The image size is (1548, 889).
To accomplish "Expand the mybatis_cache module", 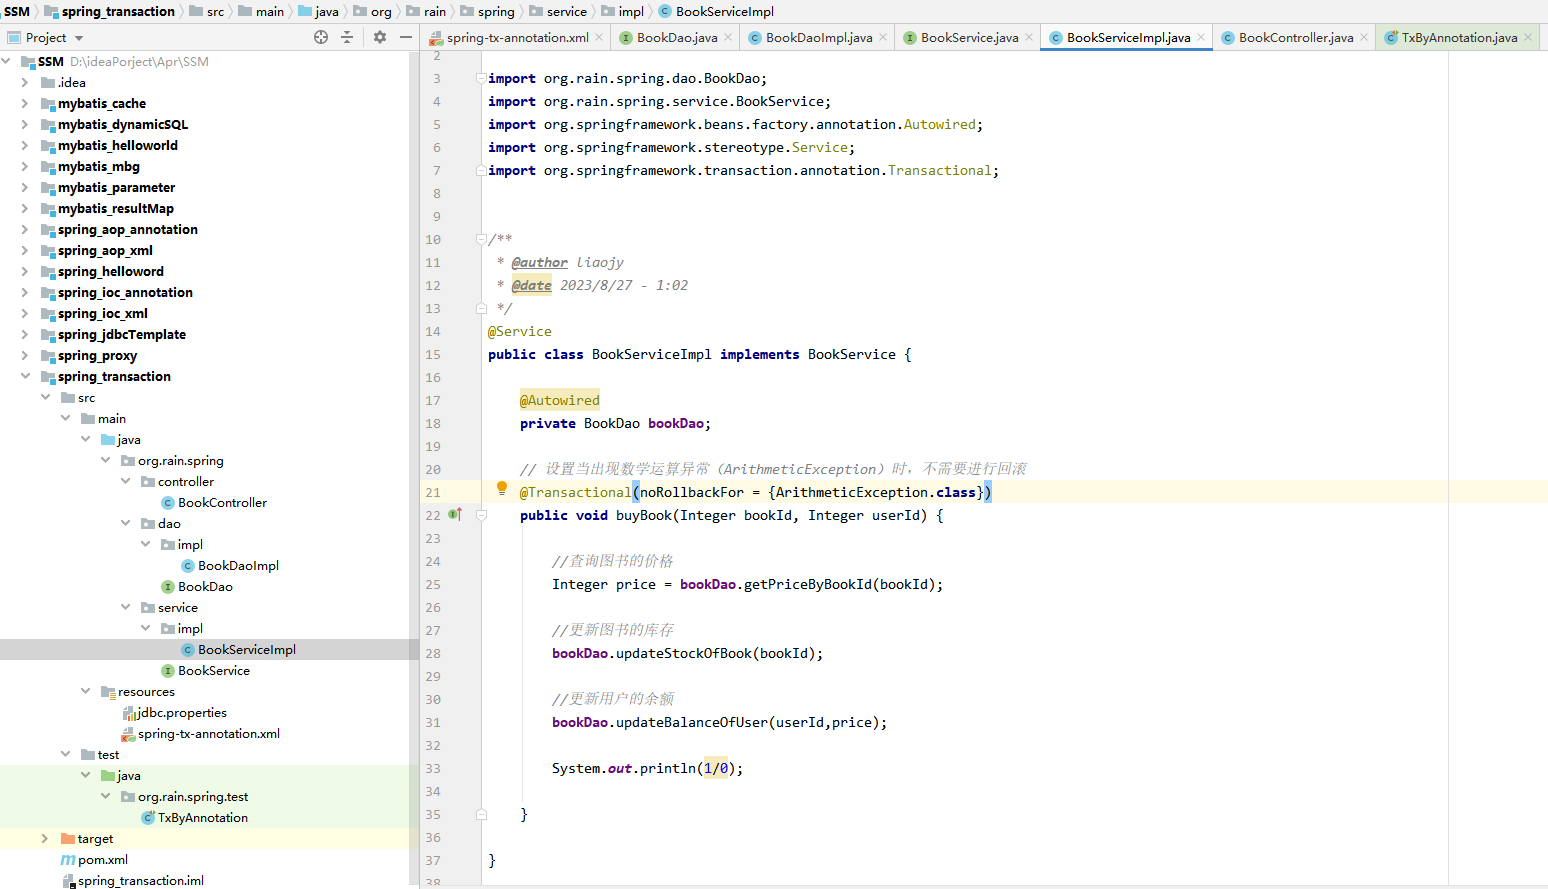I will [25, 103].
